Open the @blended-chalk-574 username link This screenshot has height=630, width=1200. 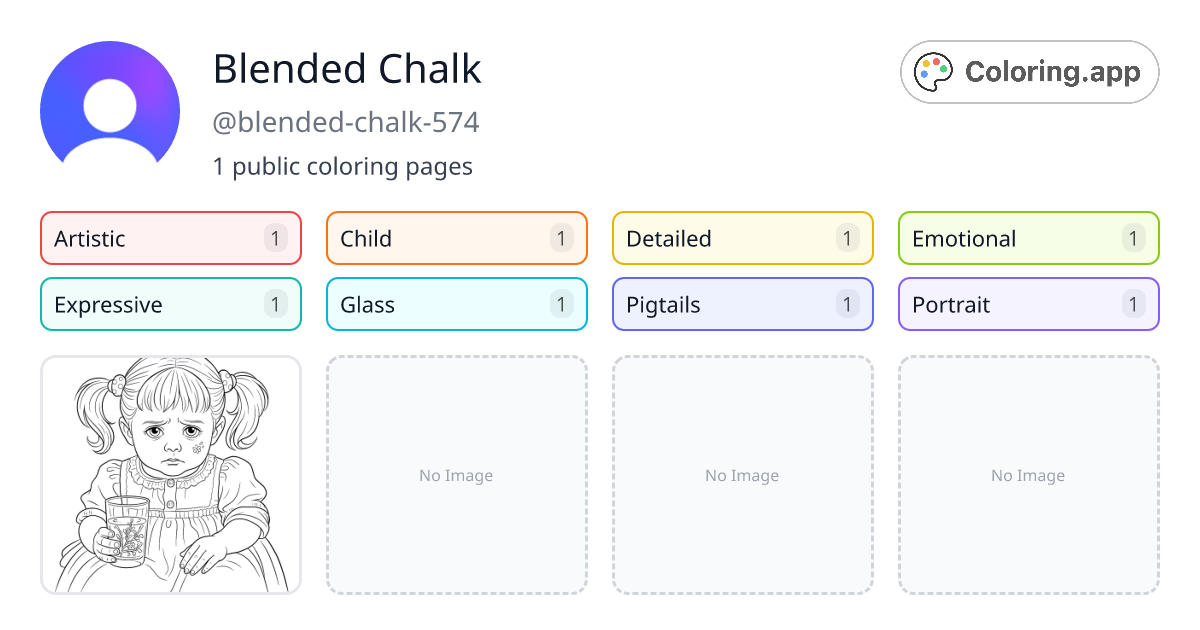tap(346, 122)
